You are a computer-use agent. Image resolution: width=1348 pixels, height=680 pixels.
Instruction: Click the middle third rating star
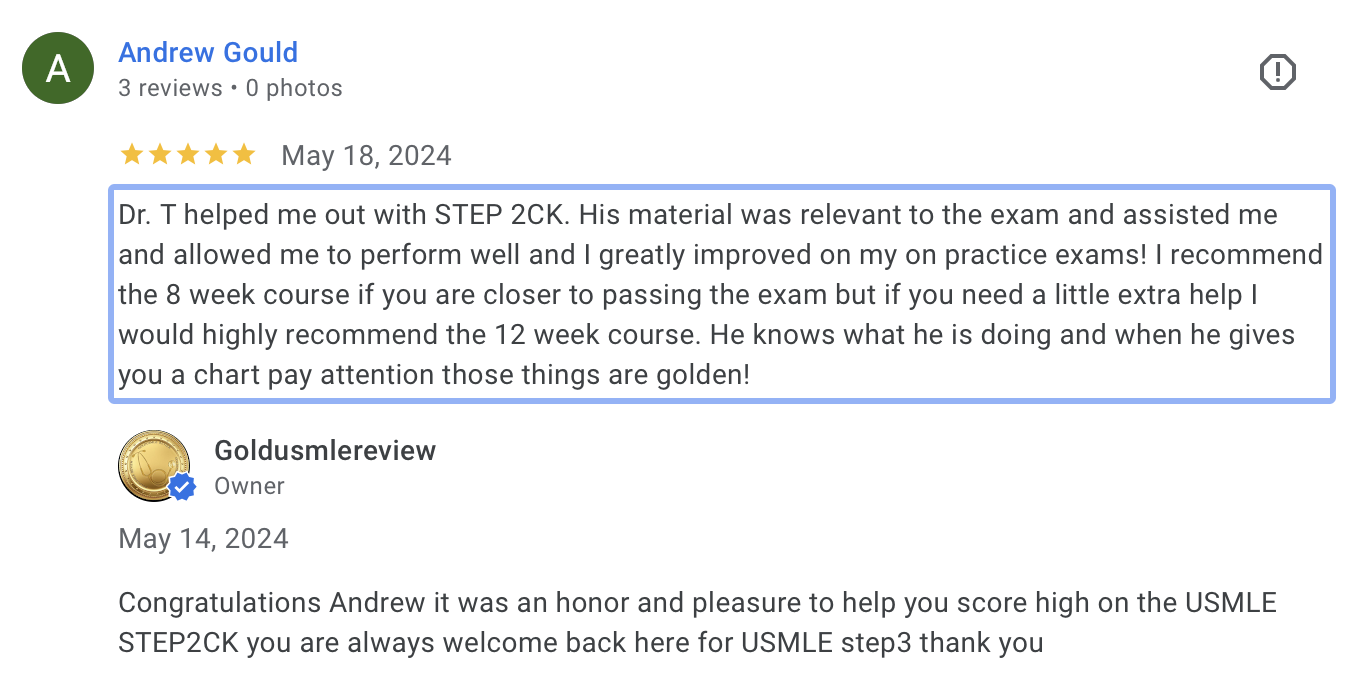(187, 155)
